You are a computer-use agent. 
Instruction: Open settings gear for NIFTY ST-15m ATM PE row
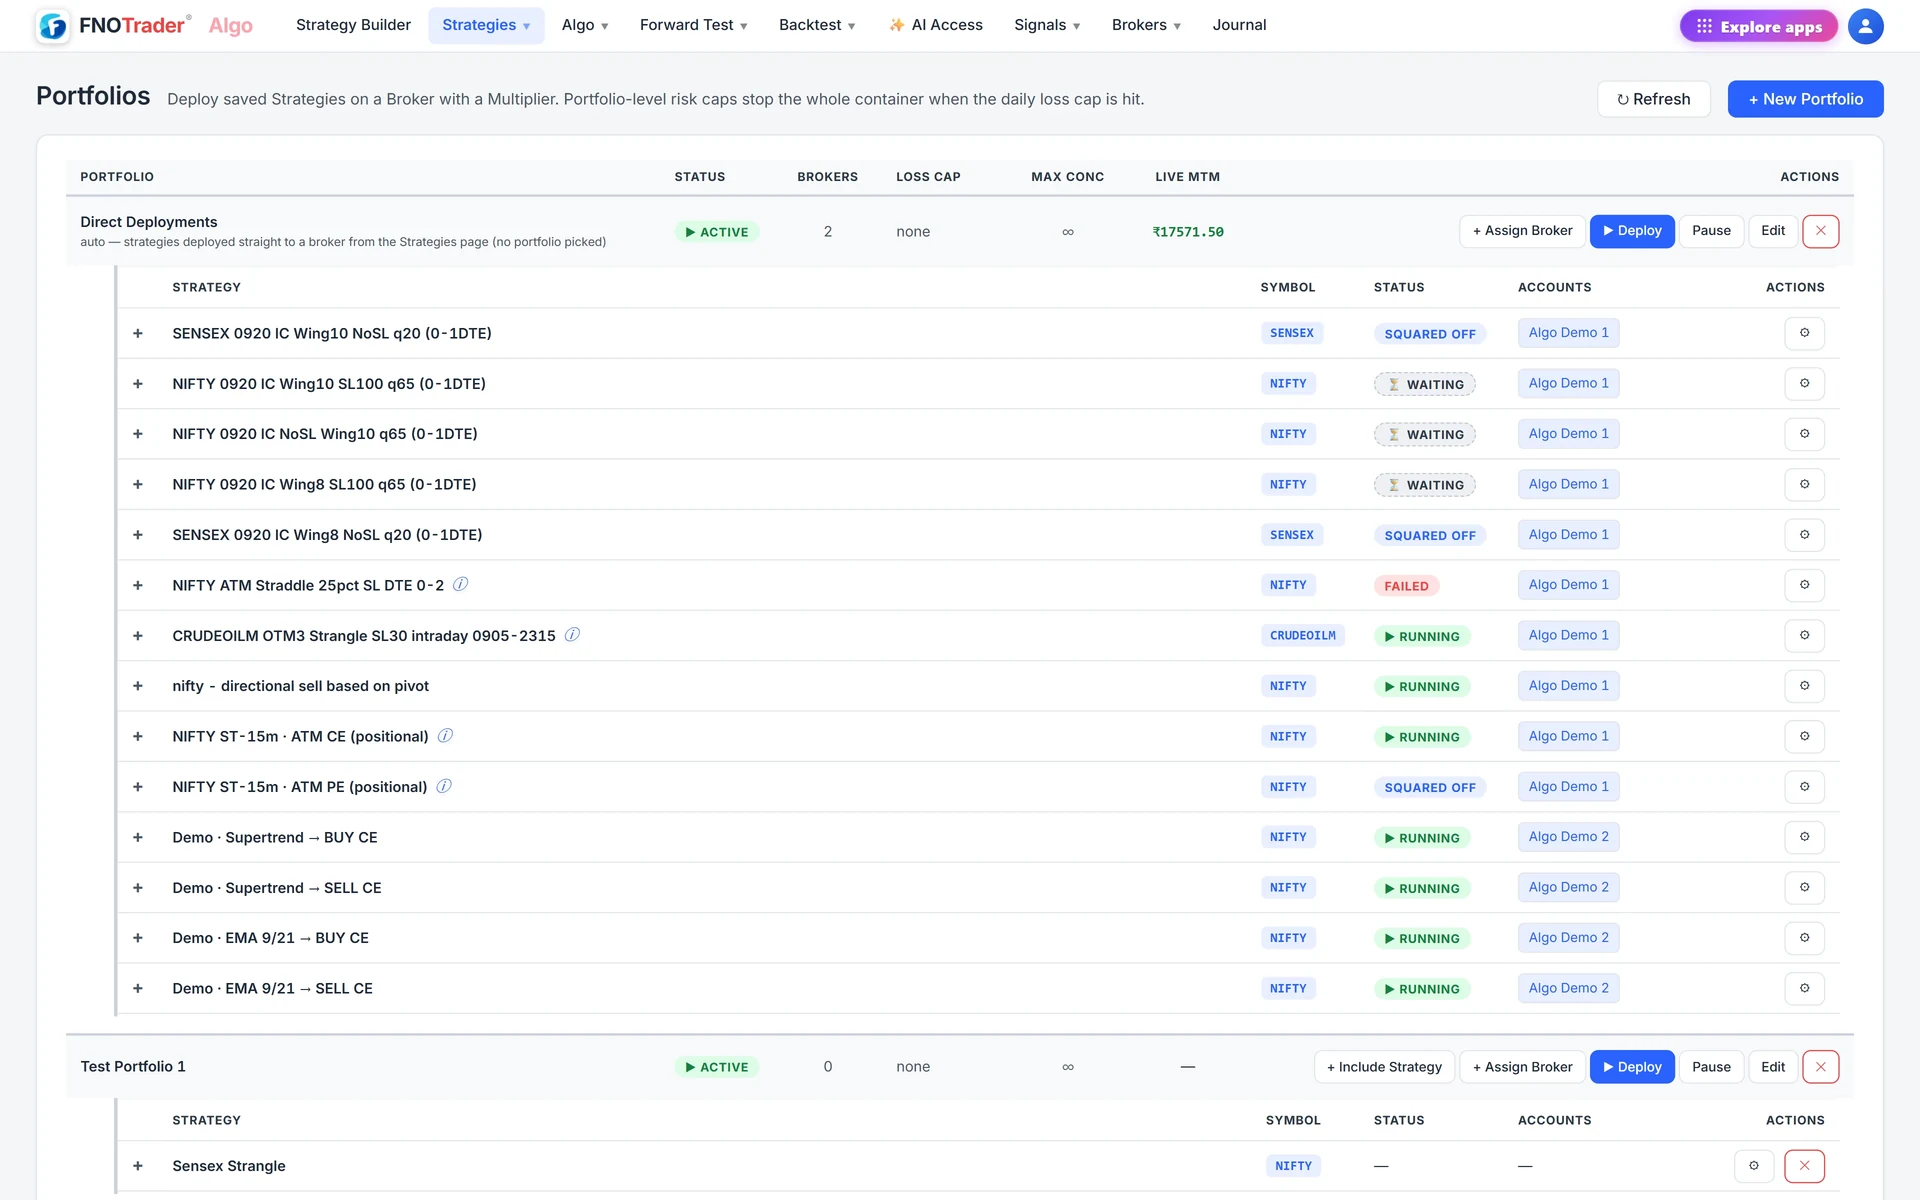[1804, 787]
